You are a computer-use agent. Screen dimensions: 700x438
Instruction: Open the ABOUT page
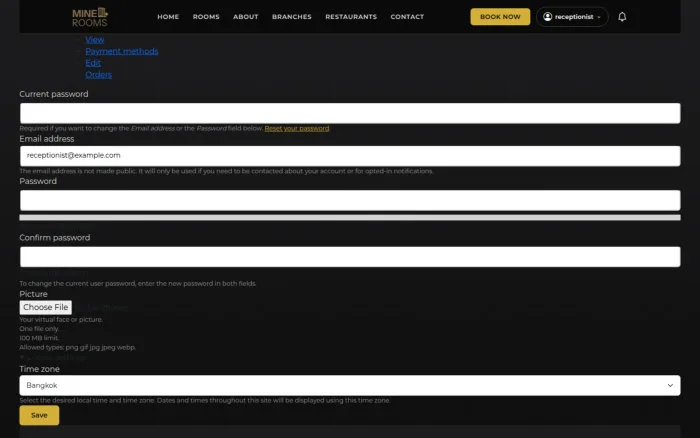click(246, 17)
